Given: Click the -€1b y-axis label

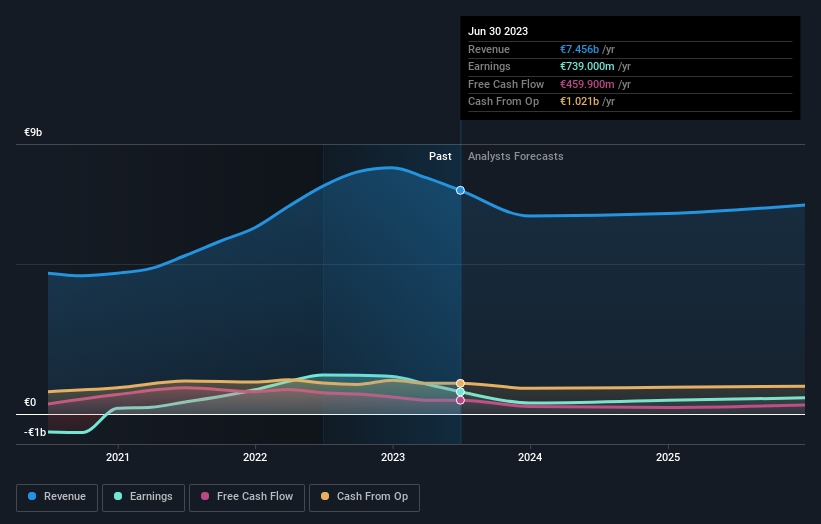Looking at the screenshot, I should coord(35,432).
